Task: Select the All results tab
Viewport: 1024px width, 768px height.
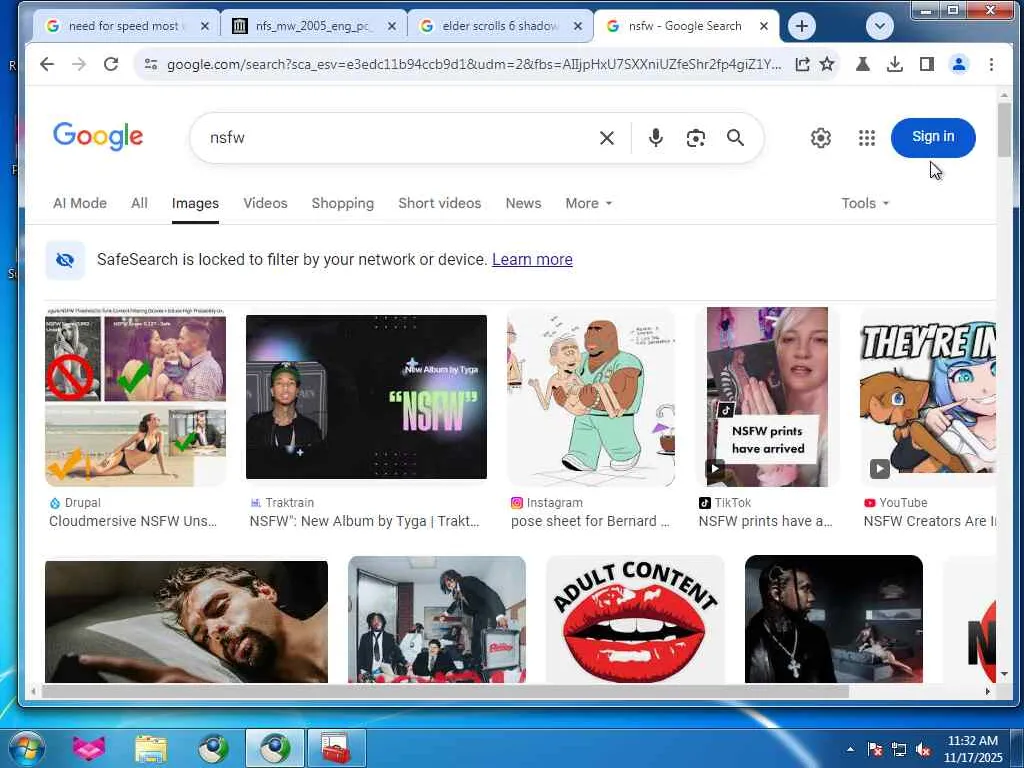Action: 139,203
